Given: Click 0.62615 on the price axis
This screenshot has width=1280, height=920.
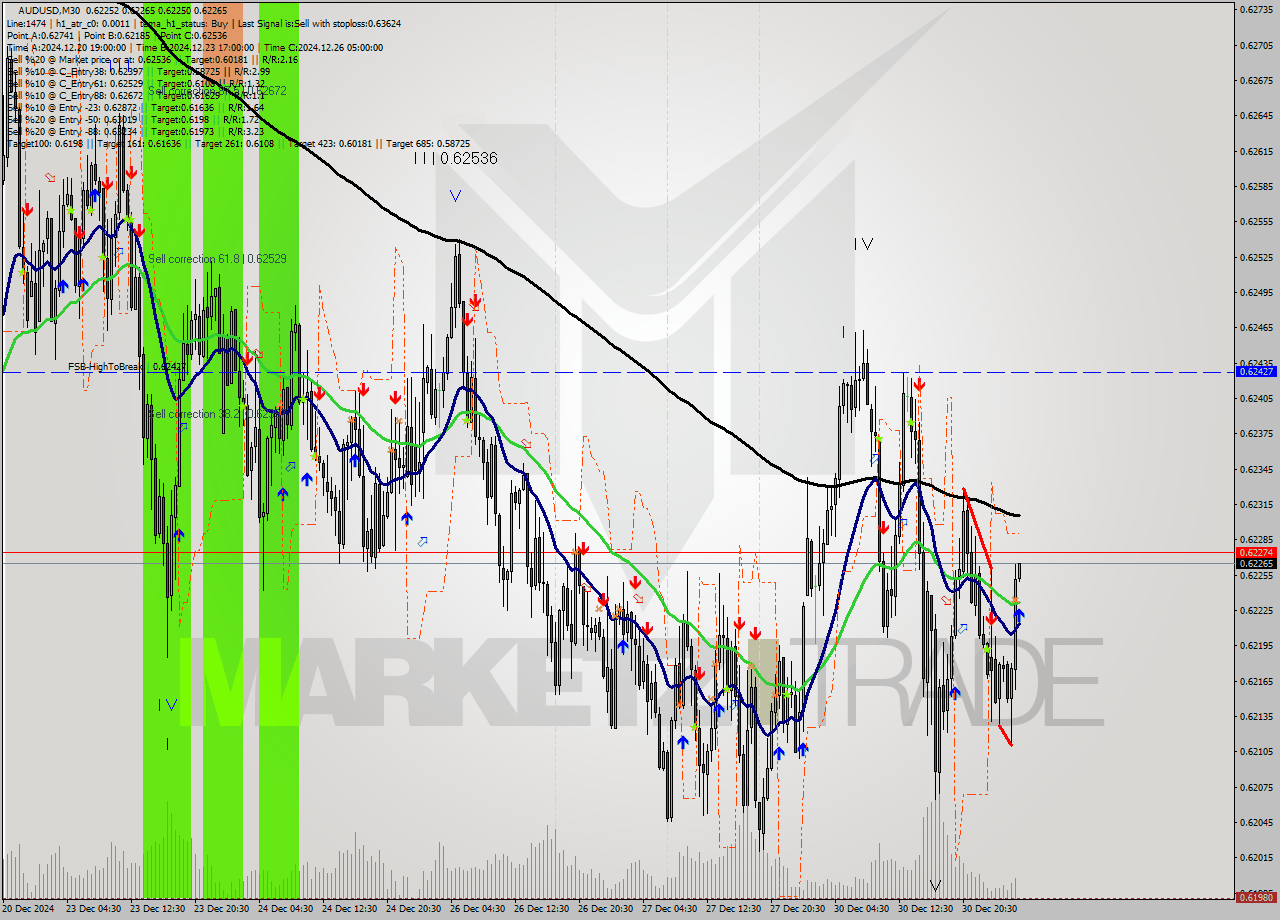Looking at the screenshot, I should (1256, 151).
